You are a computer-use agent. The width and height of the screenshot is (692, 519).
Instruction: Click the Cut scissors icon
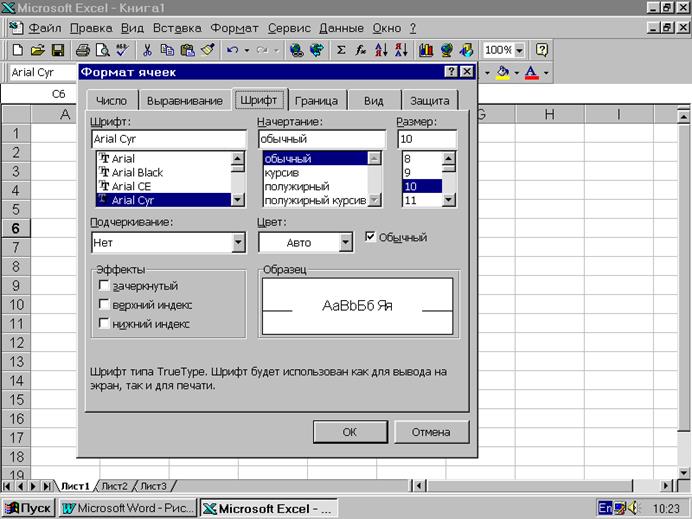(x=147, y=50)
